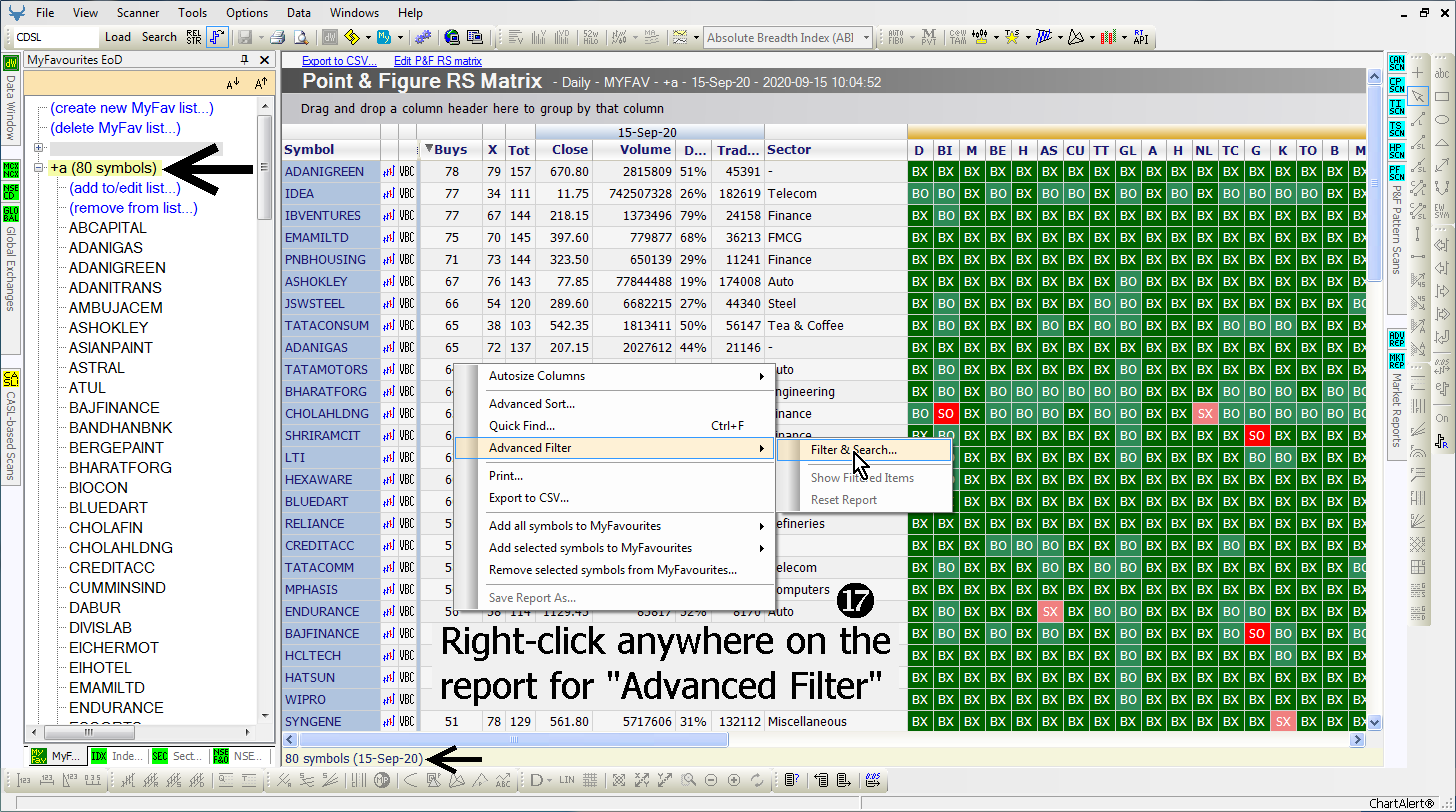This screenshot has height=812, width=1456.
Task: Click the TI SCN scan icon
Action: 1397,106
